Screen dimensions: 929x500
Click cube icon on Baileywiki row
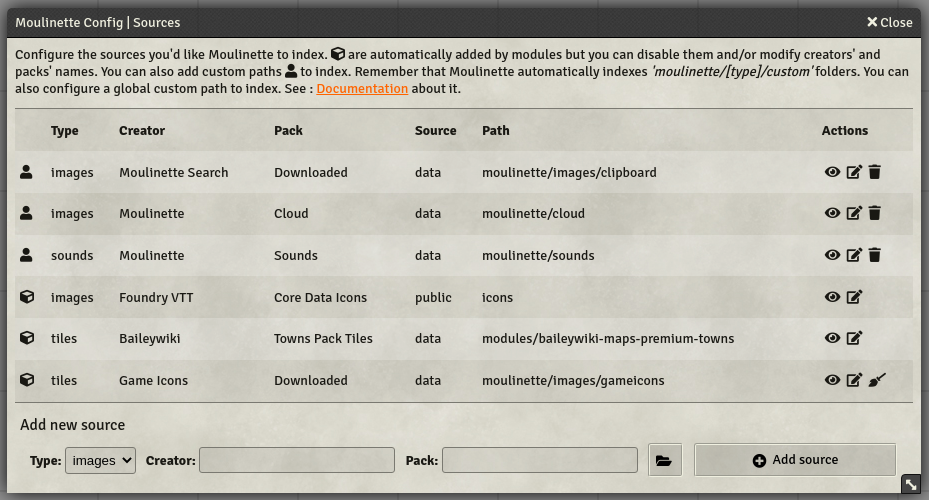point(27,338)
